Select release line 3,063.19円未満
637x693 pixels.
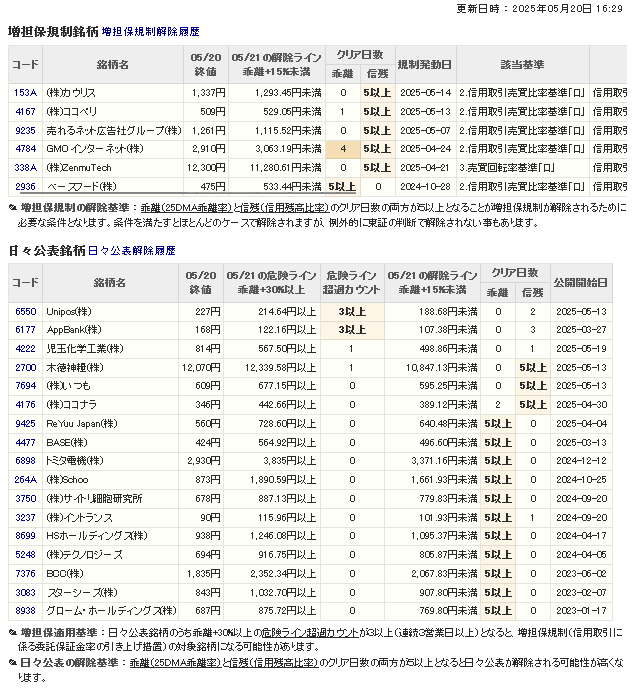point(288,149)
